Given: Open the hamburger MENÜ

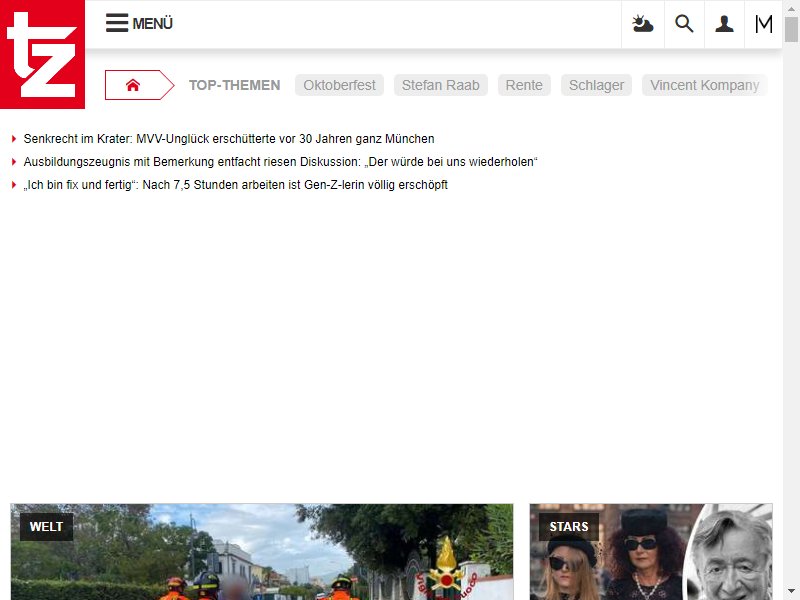Looking at the screenshot, I should pyautogui.click(x=139, y=23).
